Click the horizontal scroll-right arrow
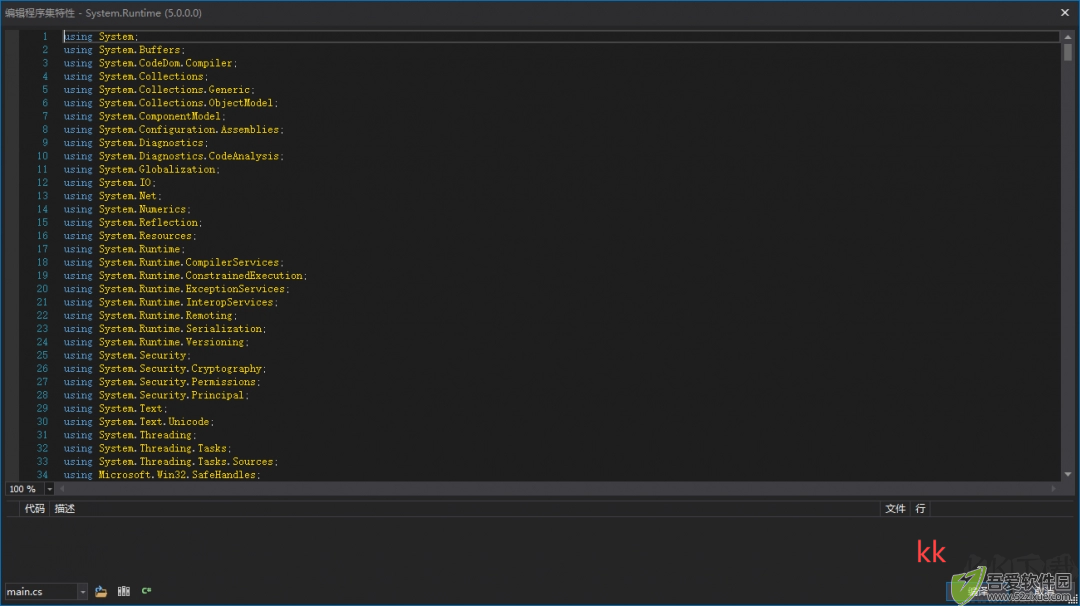1080x606 pixels. coord(1053,489)
